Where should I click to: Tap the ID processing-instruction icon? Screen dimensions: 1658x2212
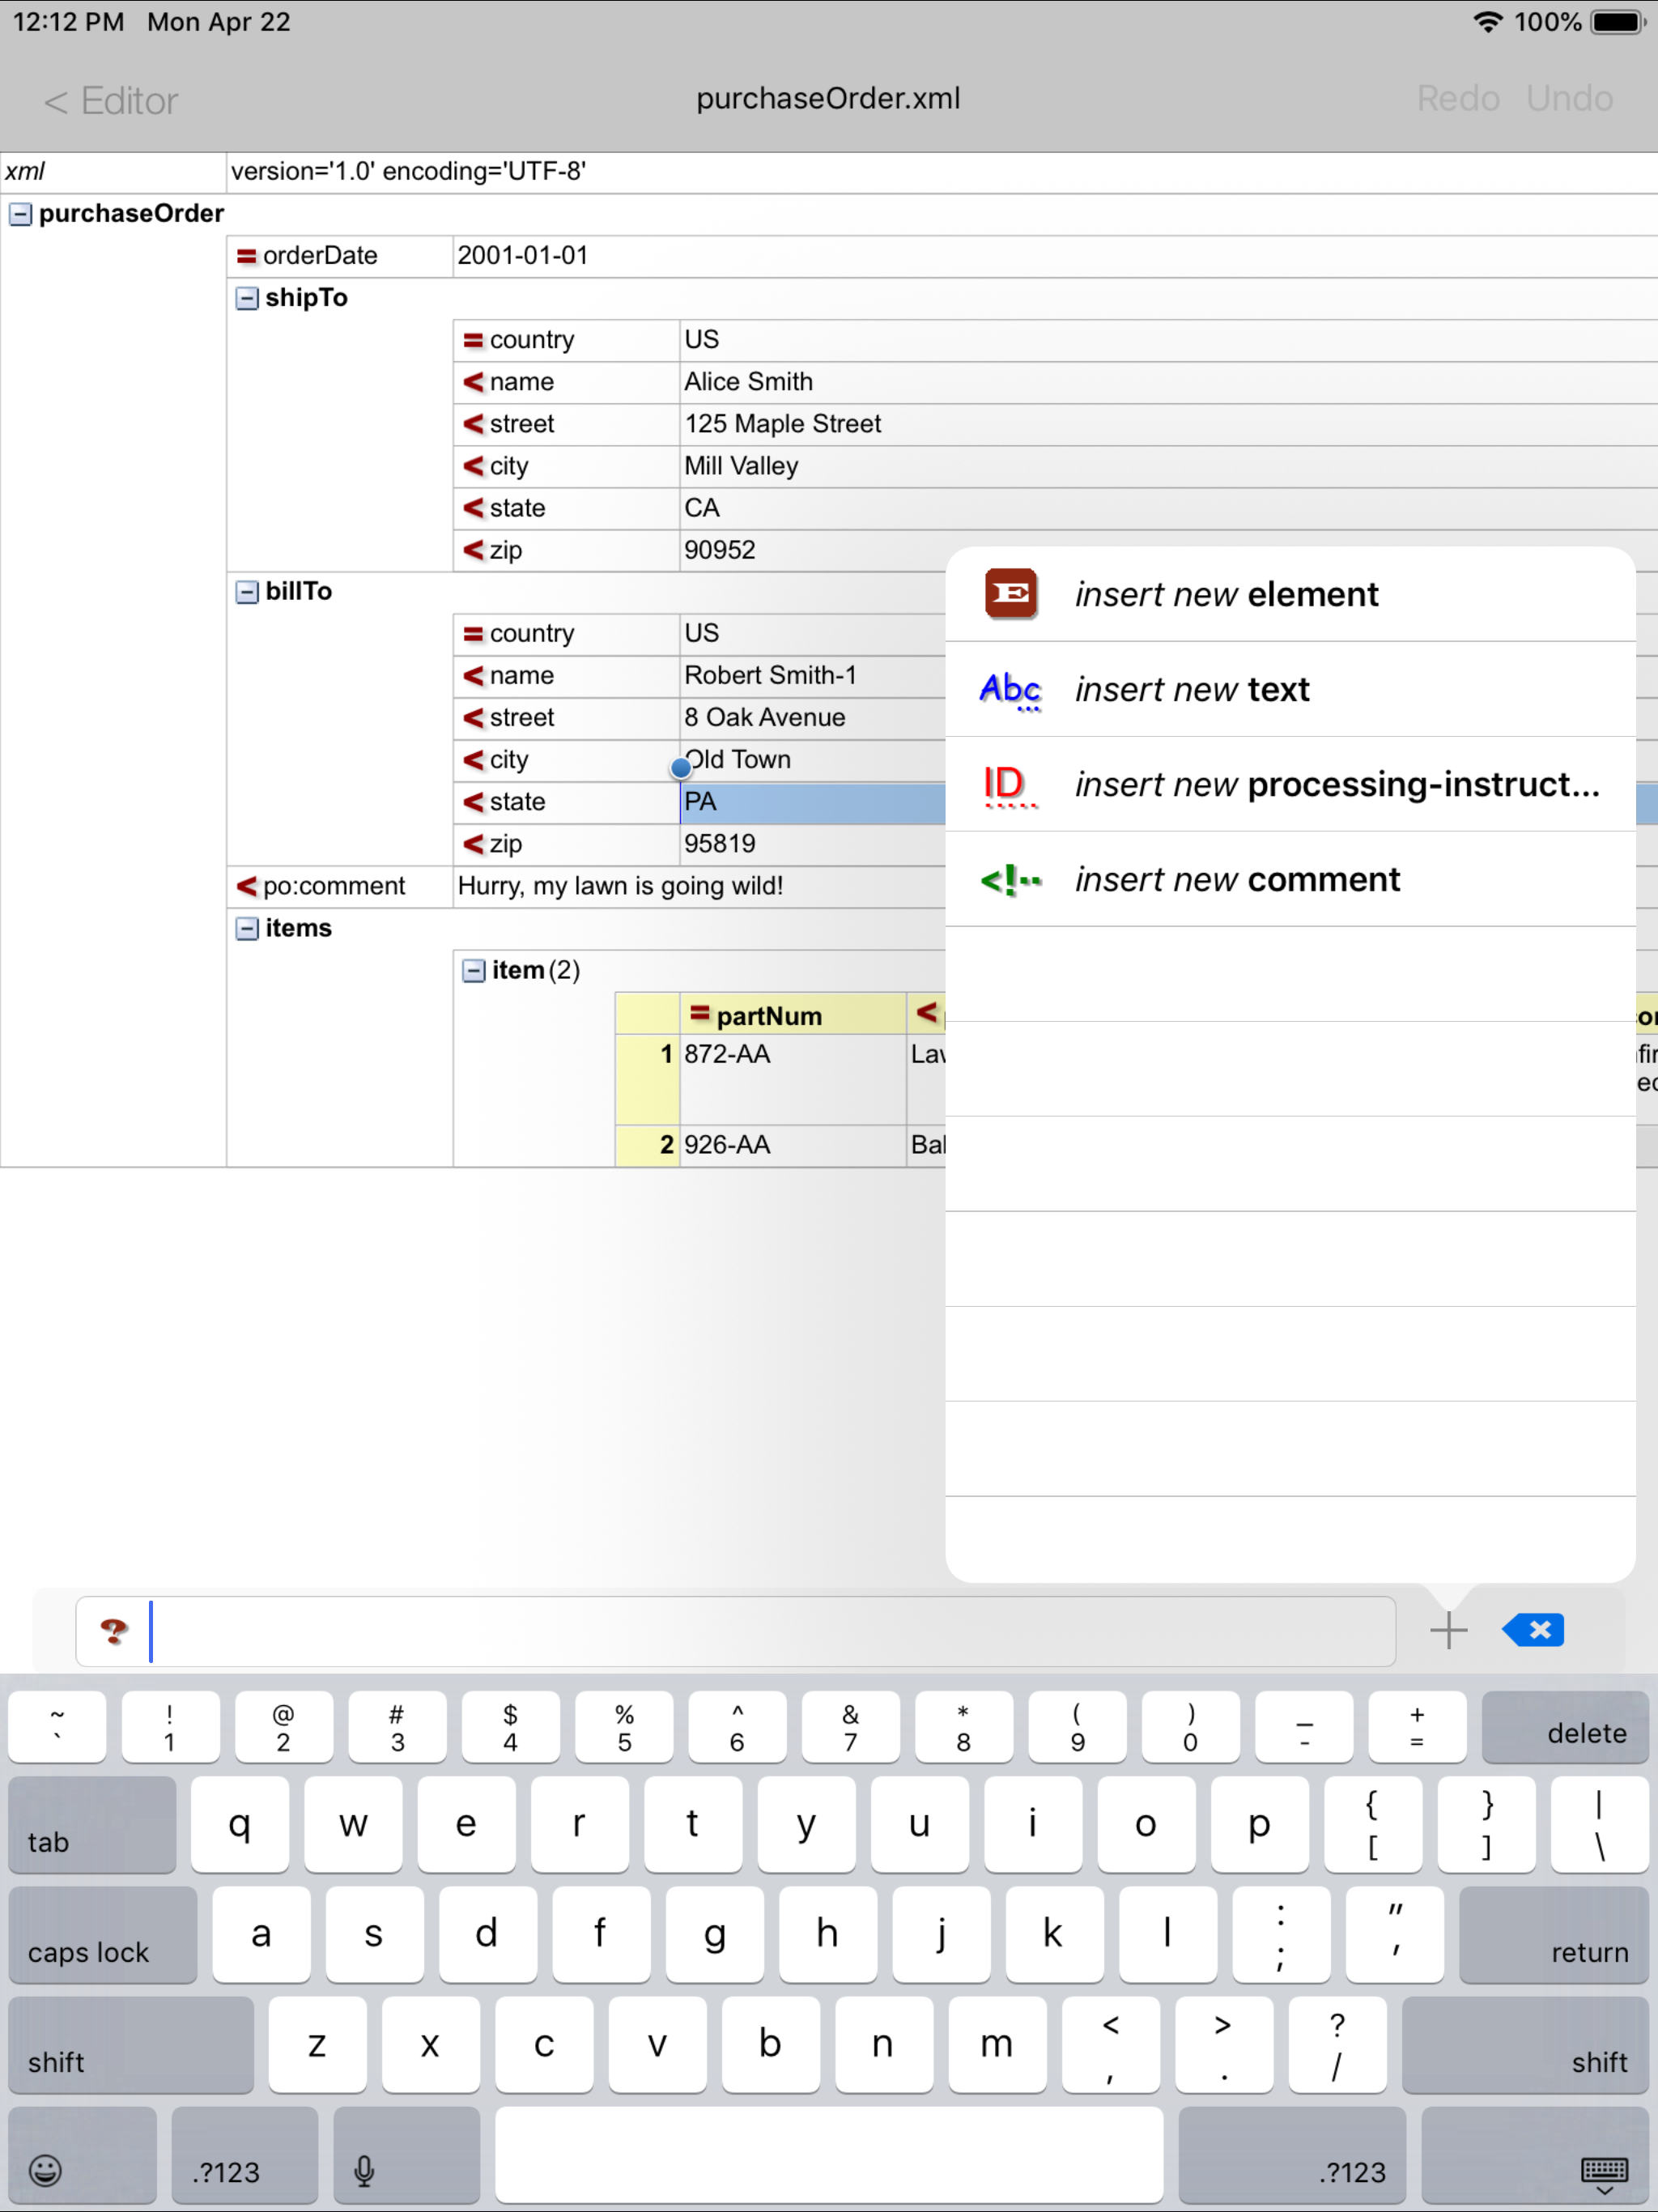tap(1008, 784)
